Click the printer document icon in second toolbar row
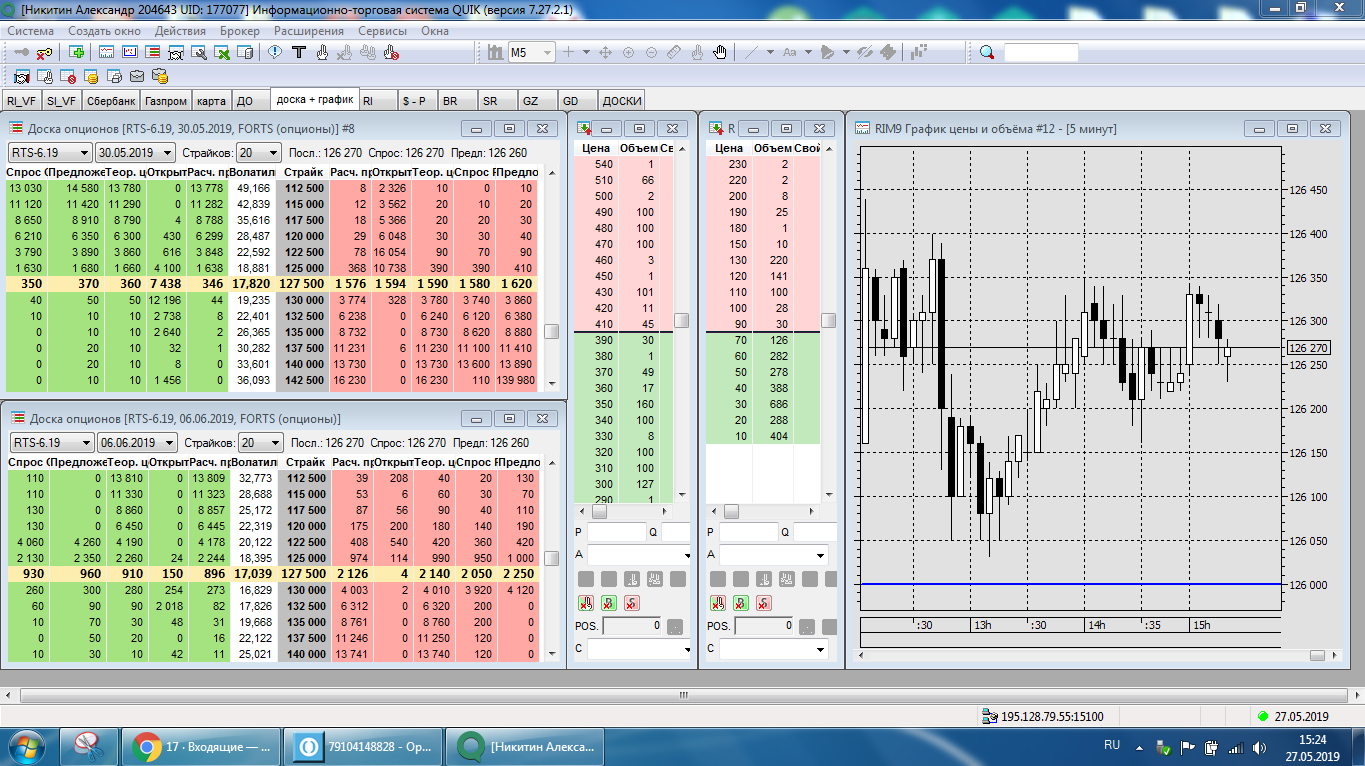This screenshot has width=1365, height=766. click(x=114, y=76)
